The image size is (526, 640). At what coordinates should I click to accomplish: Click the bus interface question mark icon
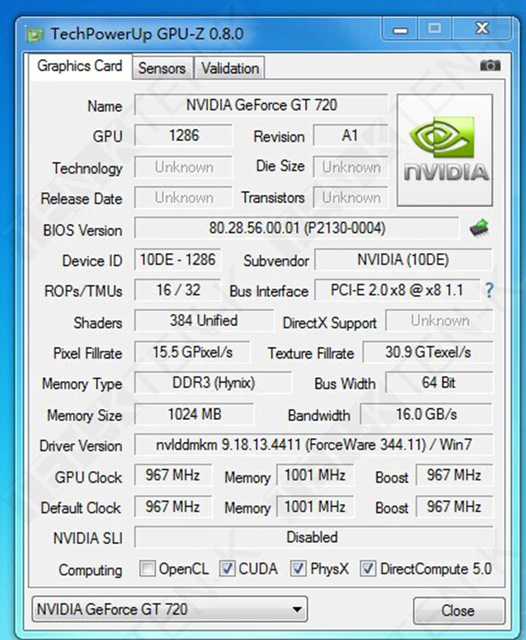click(x=489, y=290)
